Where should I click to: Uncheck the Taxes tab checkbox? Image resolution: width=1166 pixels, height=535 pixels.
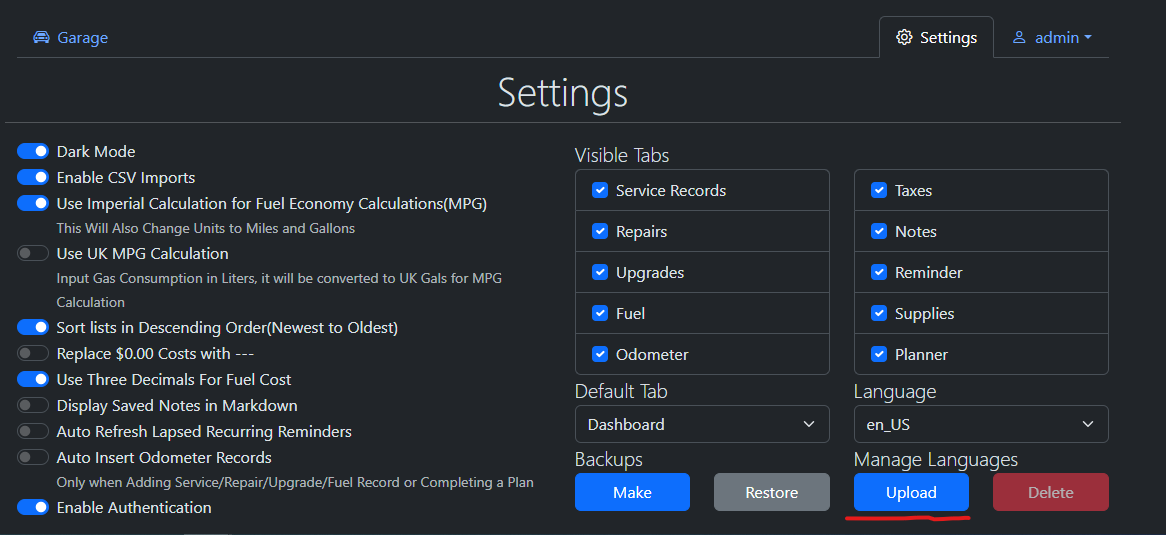coord(879,190)
